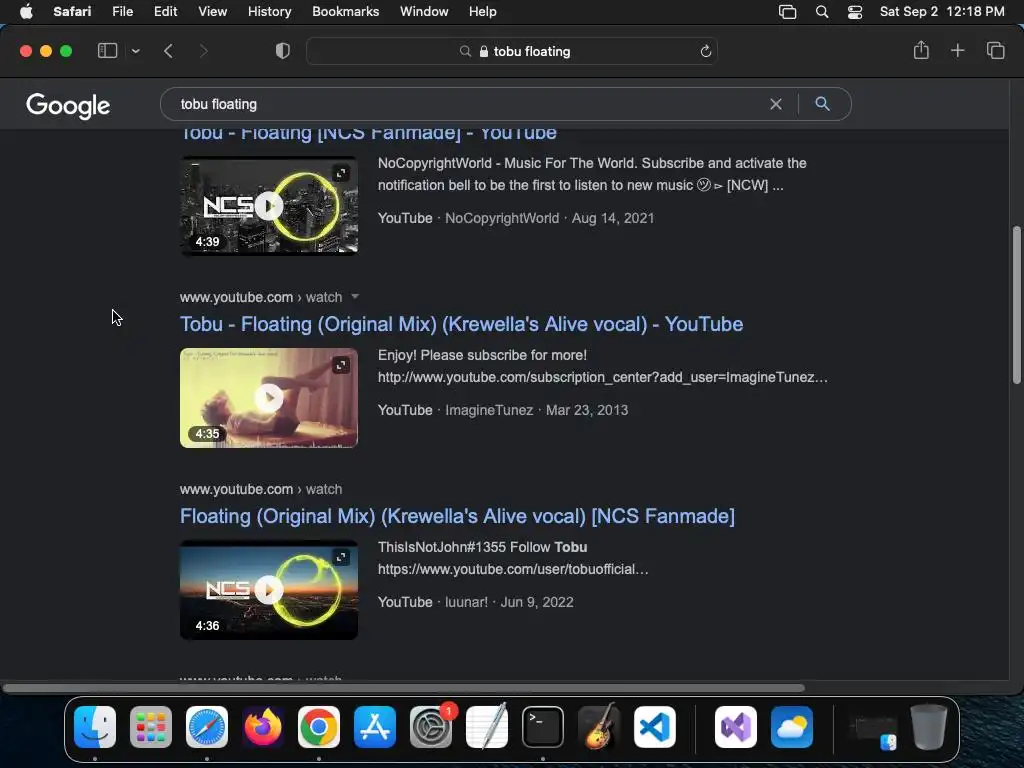Screen dimensions: 1024x768
Task: Open the privacy report shield icon
Action: click(x=283, y=51)
